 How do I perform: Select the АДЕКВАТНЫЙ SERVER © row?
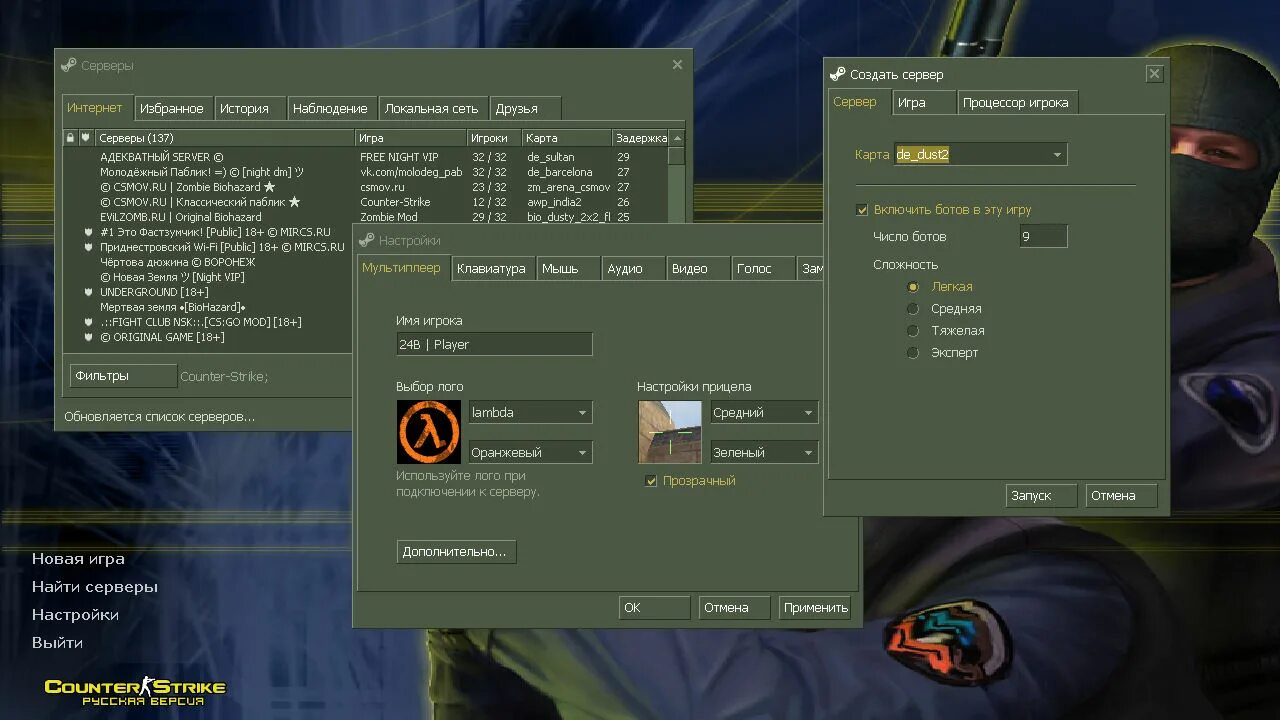(365, 157)
